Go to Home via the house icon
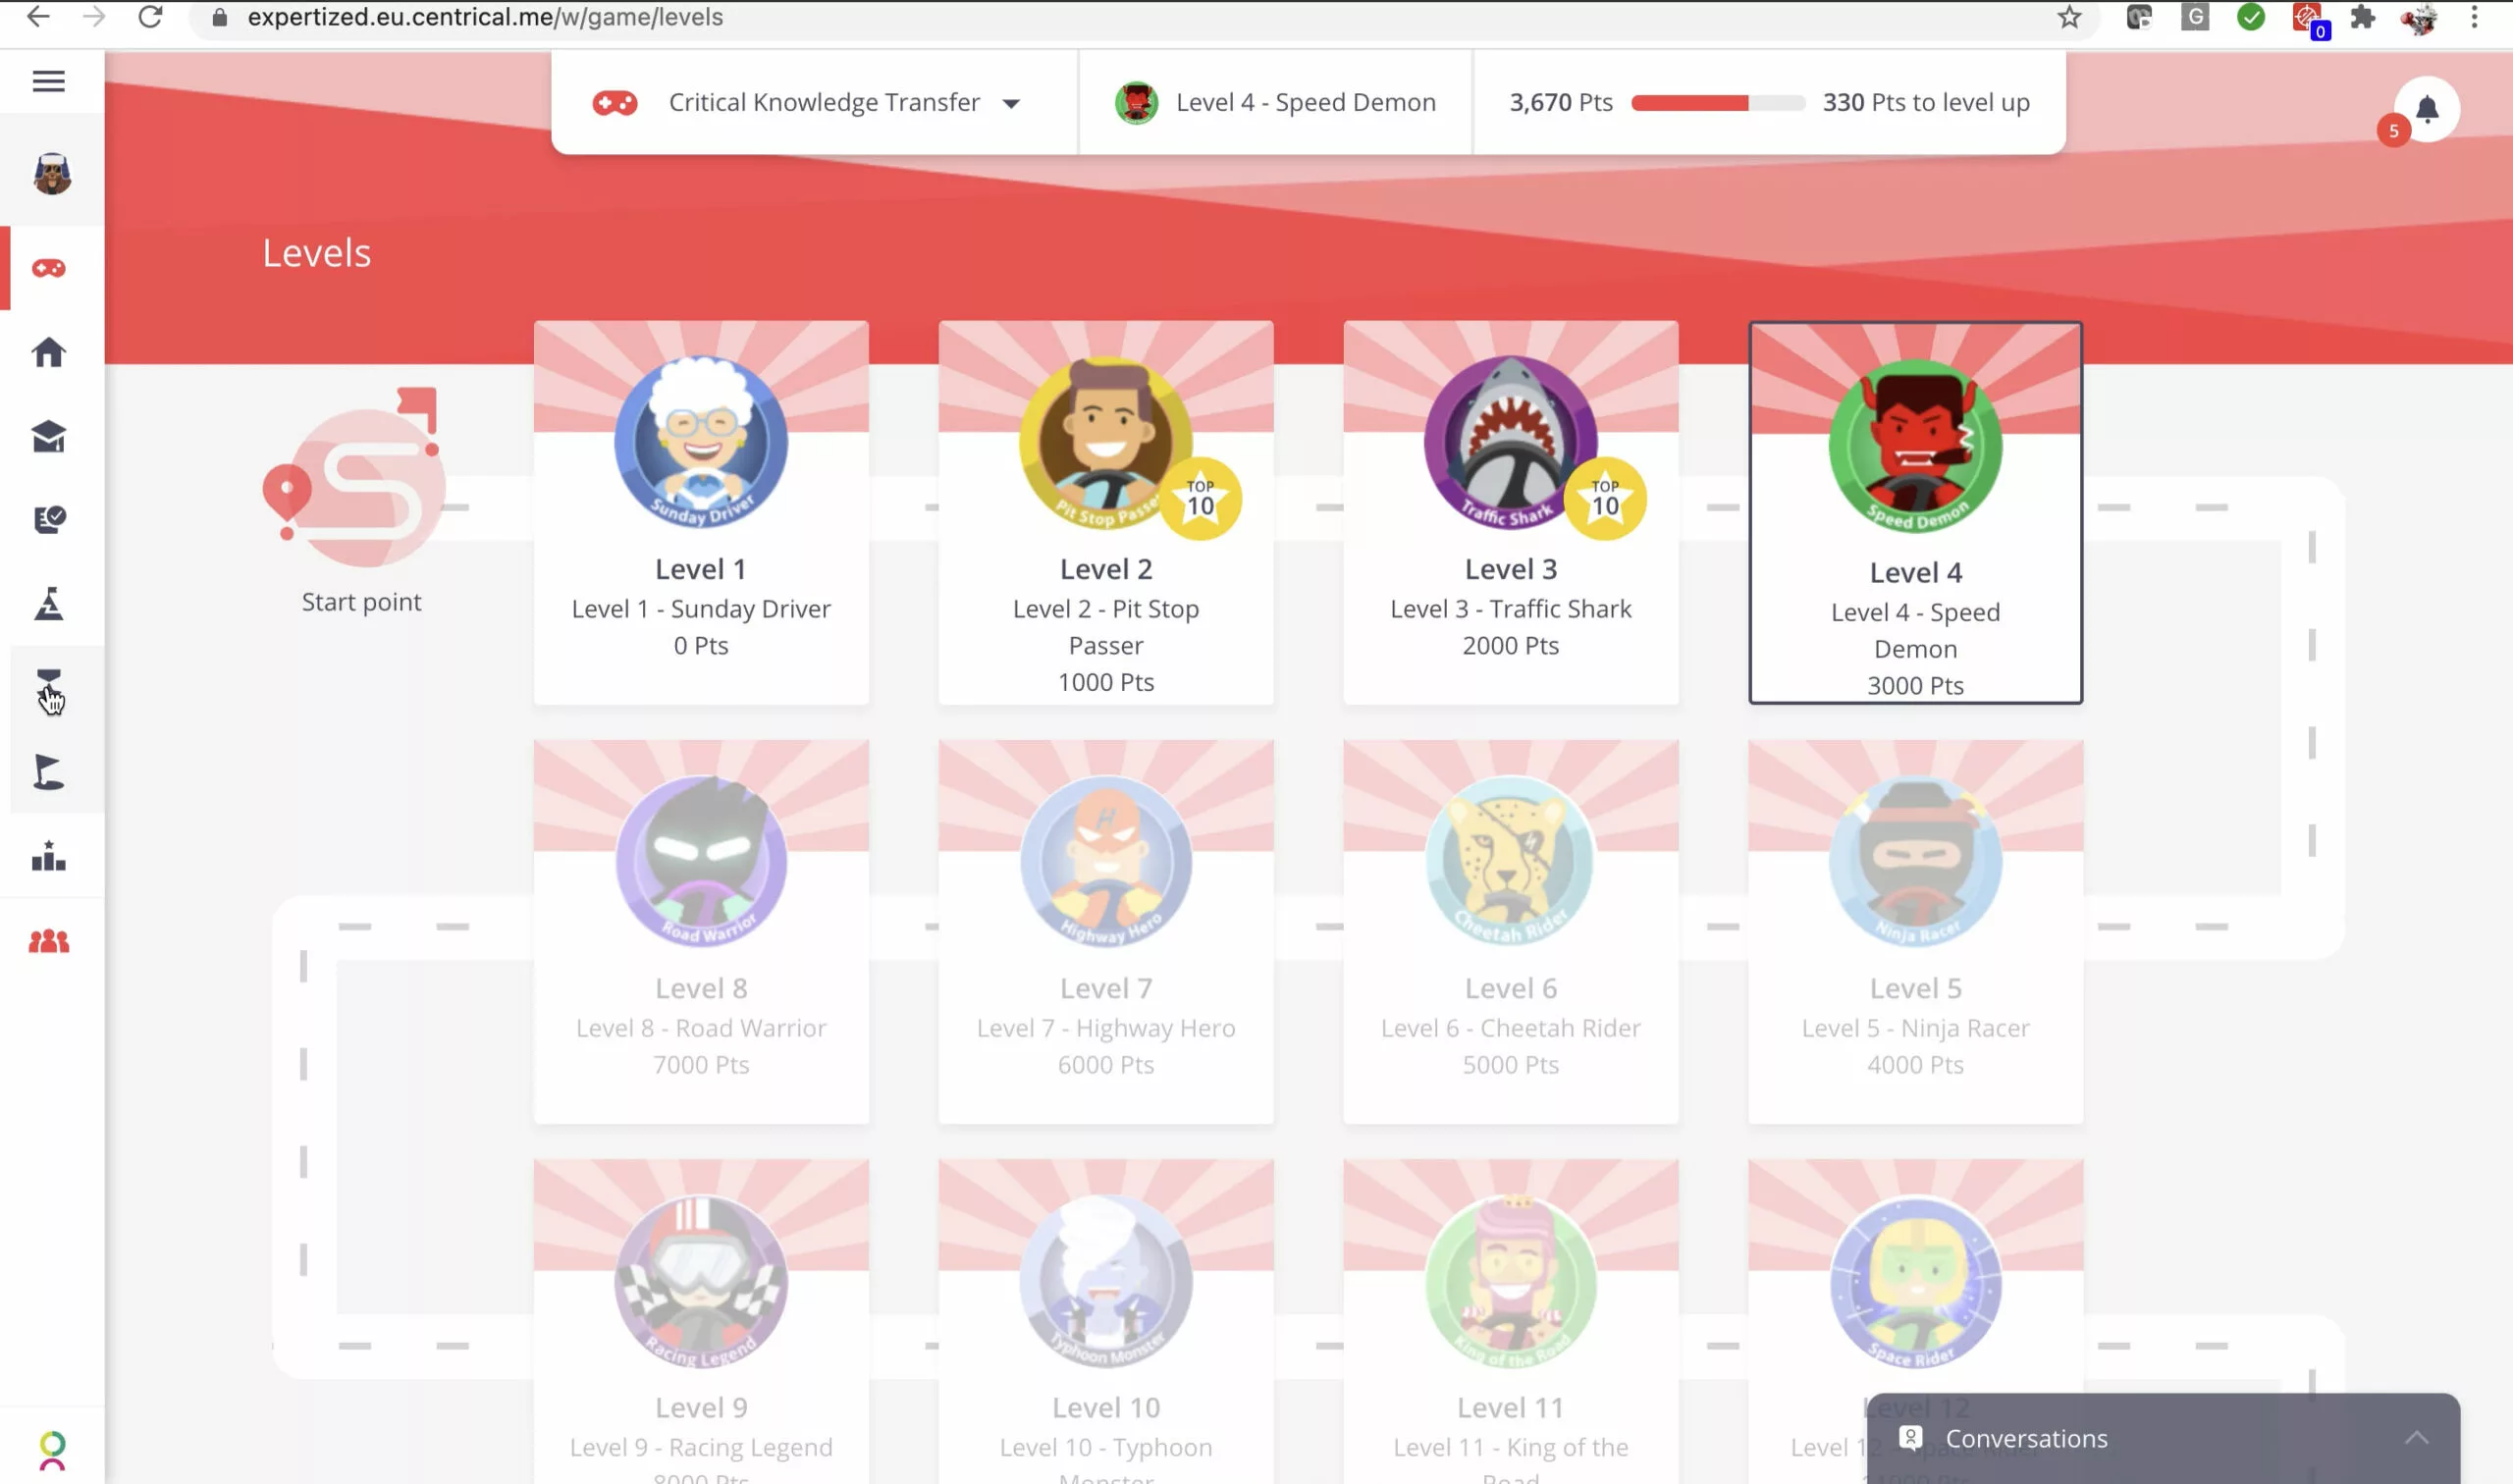The image size is (2513, 1484). coord(49,352)
